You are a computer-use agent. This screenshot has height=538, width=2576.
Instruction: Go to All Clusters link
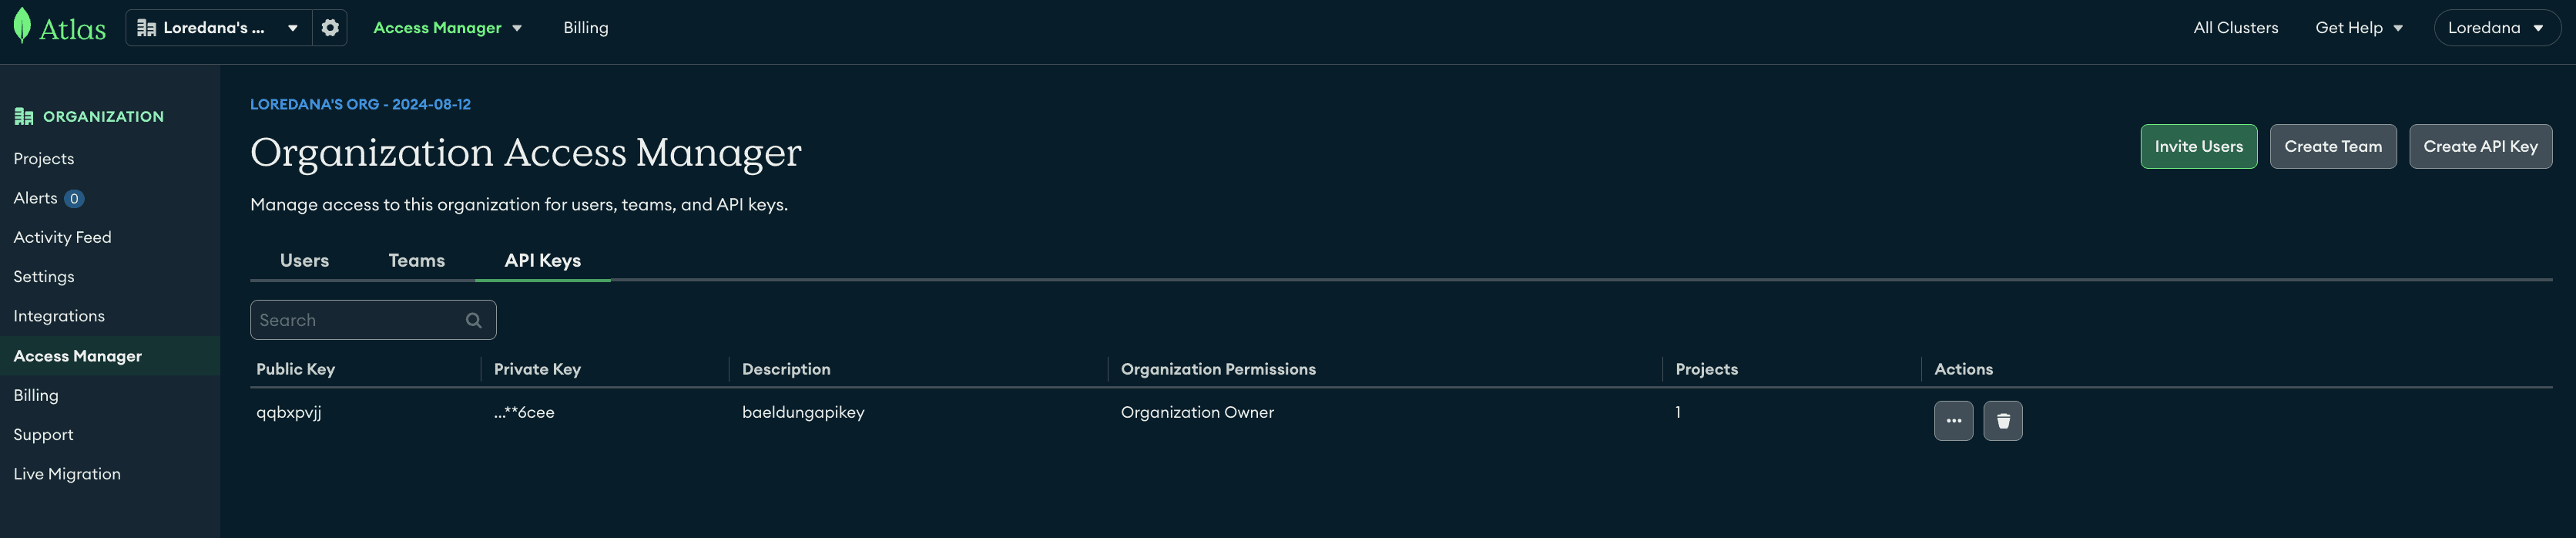click(2235, 28)
